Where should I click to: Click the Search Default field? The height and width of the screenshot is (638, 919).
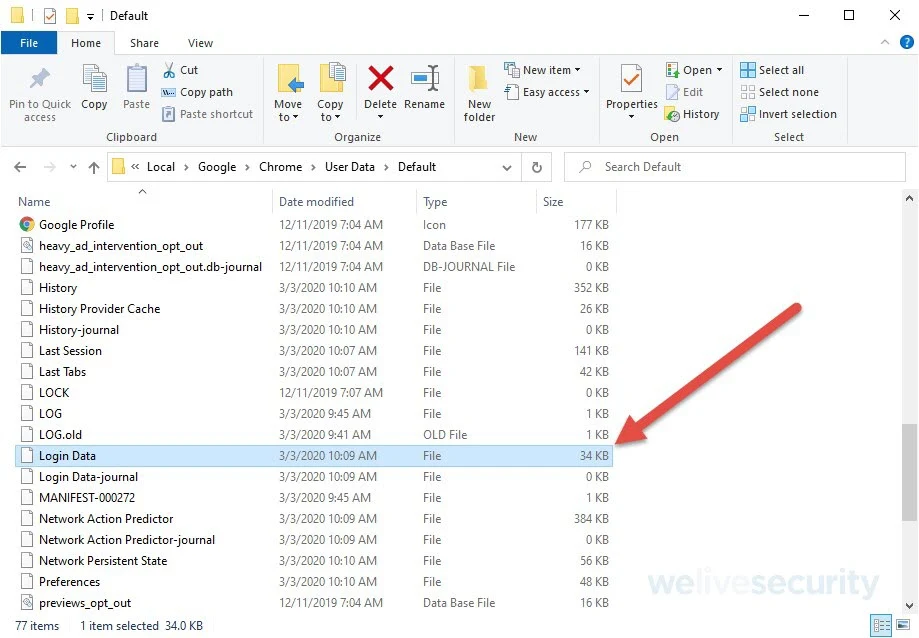734,167
